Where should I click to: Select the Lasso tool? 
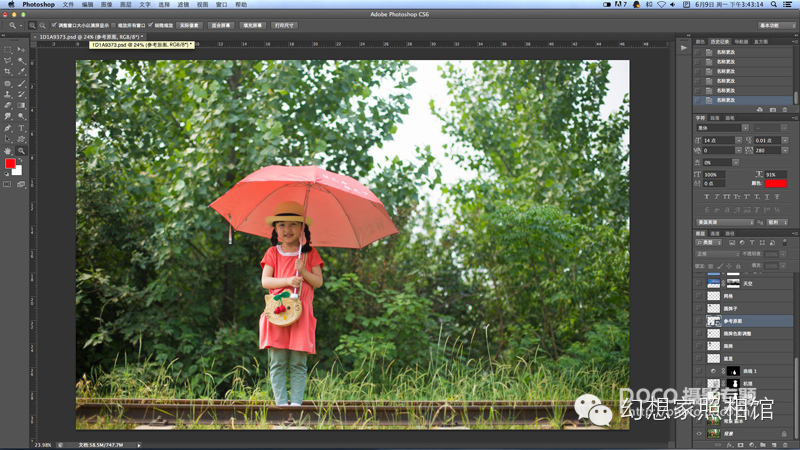(8, 61)
